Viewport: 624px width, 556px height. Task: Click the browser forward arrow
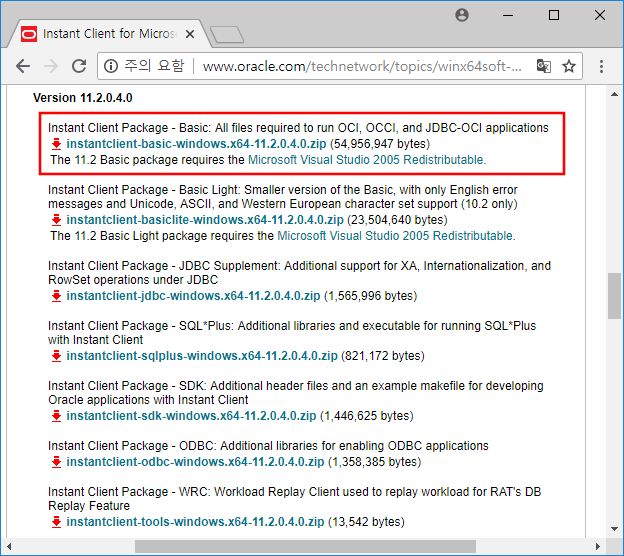tap(51, 66)
